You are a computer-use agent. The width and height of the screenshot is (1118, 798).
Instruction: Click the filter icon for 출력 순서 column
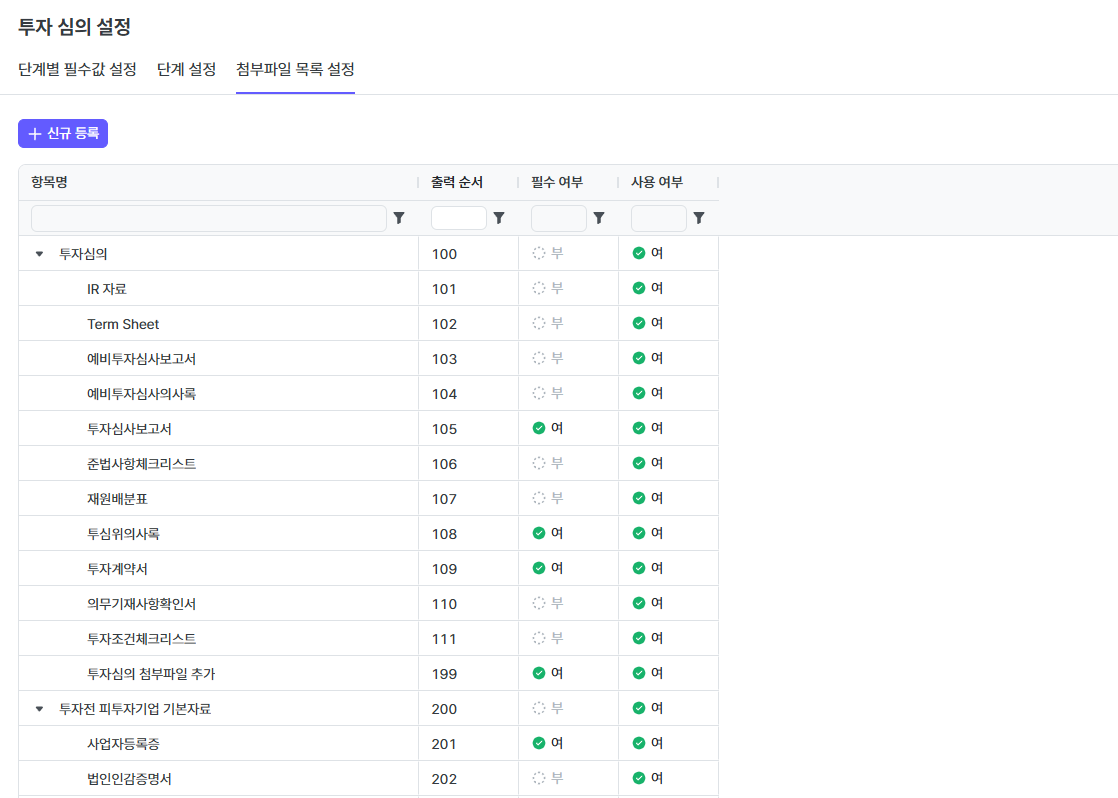coord(499,218)
